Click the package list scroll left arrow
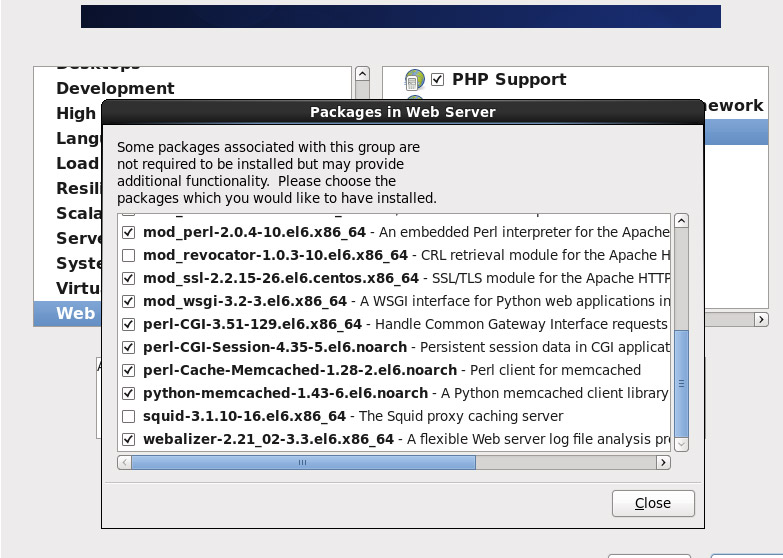The height and width of the screenshot is (558, 783). point(124,463)
